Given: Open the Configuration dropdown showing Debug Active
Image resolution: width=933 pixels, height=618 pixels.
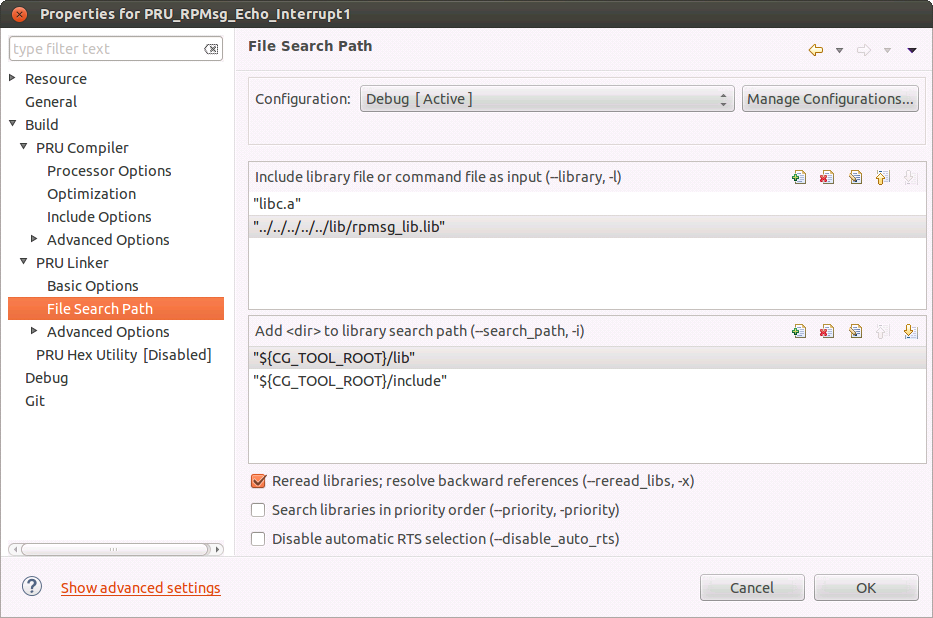Looking at the screenshot, I should coord(547,99).
